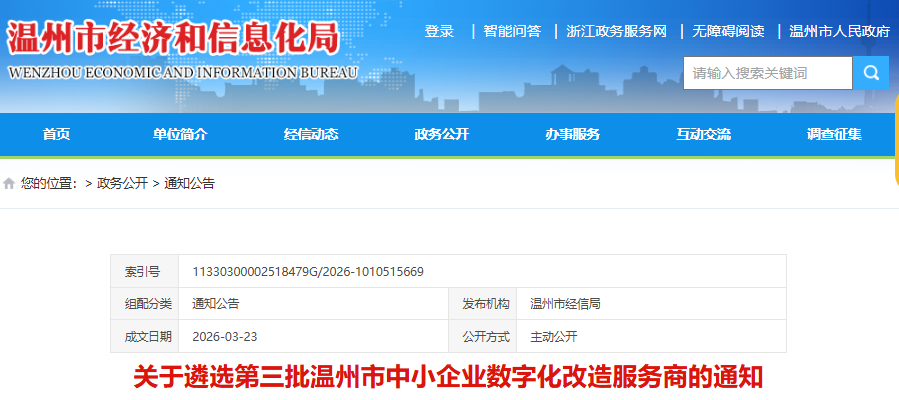The image size is (899, 400).
Task: Open the 单位简介 navigation menu
Action: pos(180,135)
